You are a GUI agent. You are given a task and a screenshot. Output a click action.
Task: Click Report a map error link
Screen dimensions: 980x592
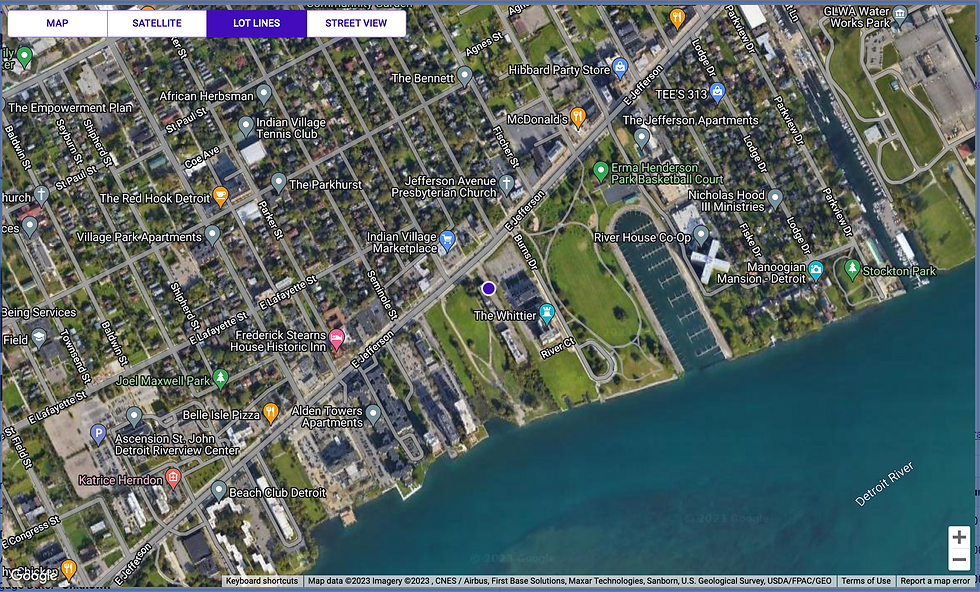(935, 581)
